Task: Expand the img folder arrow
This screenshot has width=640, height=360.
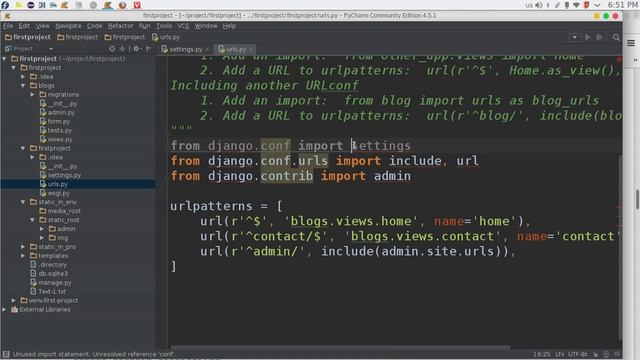Action: [42, 238]
